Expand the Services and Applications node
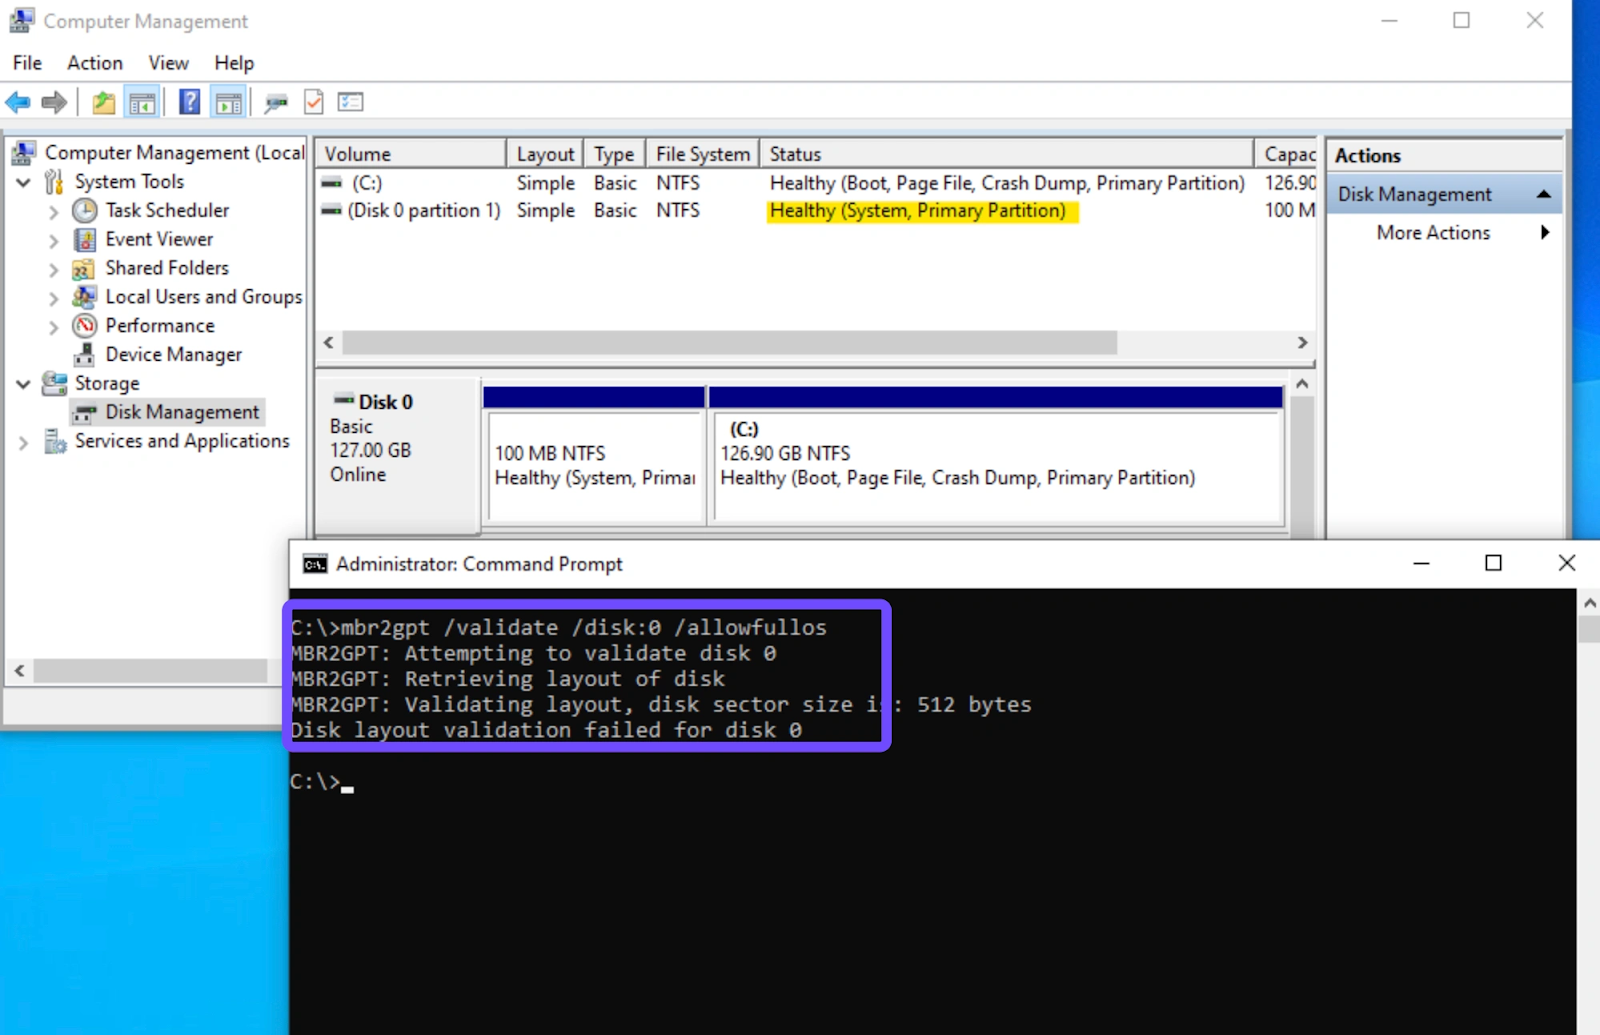The width and height of the screenshot is (1600, 1035). 24,442
